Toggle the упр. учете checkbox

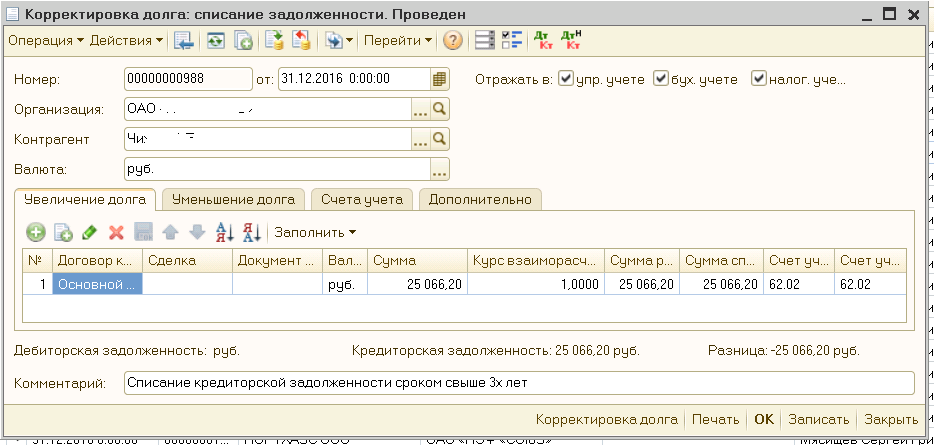tap(566, 79)
